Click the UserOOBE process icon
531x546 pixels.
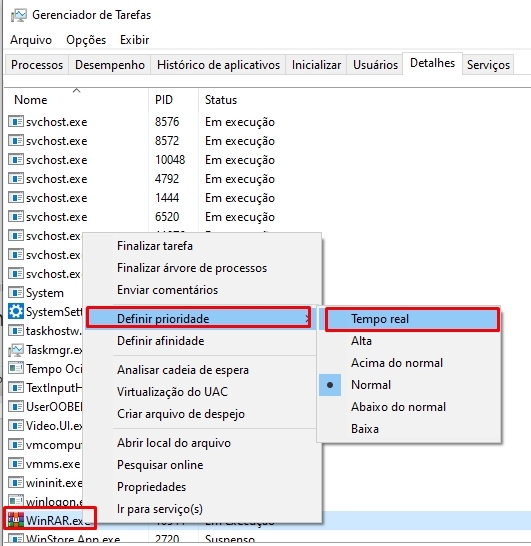16,406
